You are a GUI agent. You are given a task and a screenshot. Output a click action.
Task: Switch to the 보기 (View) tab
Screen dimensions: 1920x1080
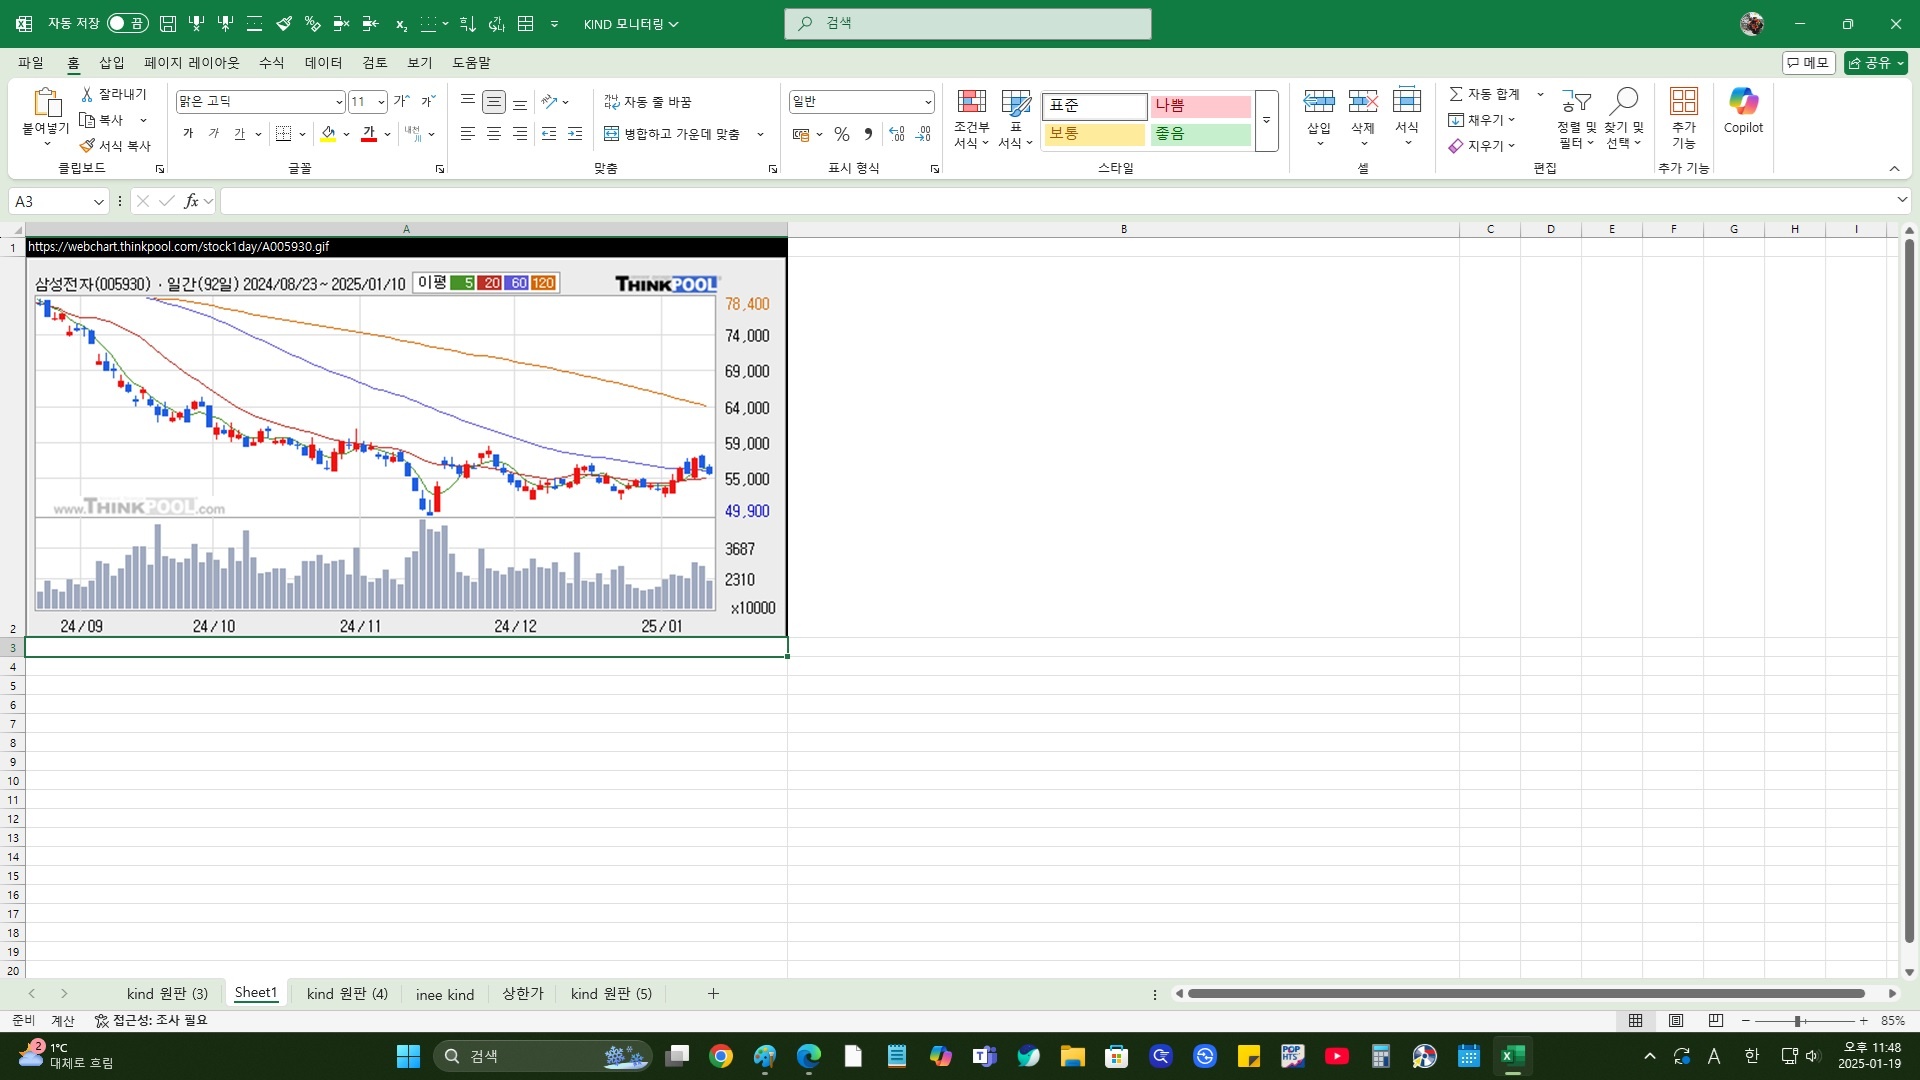point(420,63)
